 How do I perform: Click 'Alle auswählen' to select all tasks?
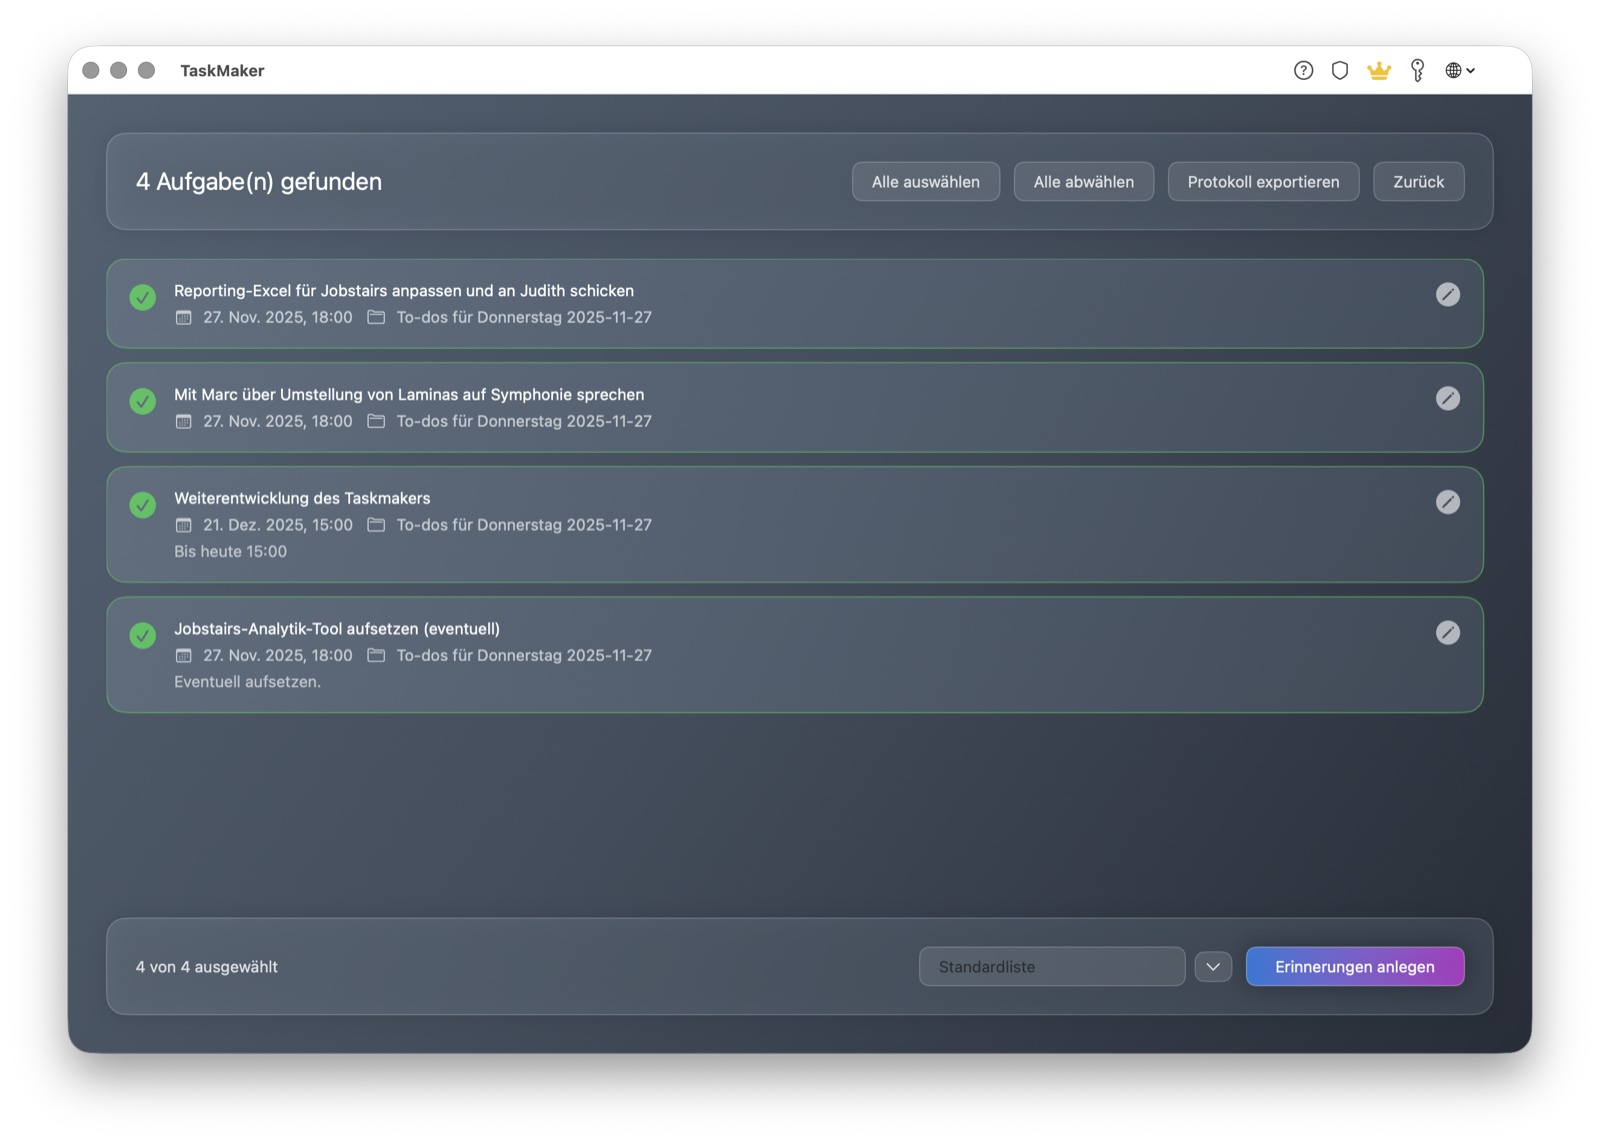925,181
